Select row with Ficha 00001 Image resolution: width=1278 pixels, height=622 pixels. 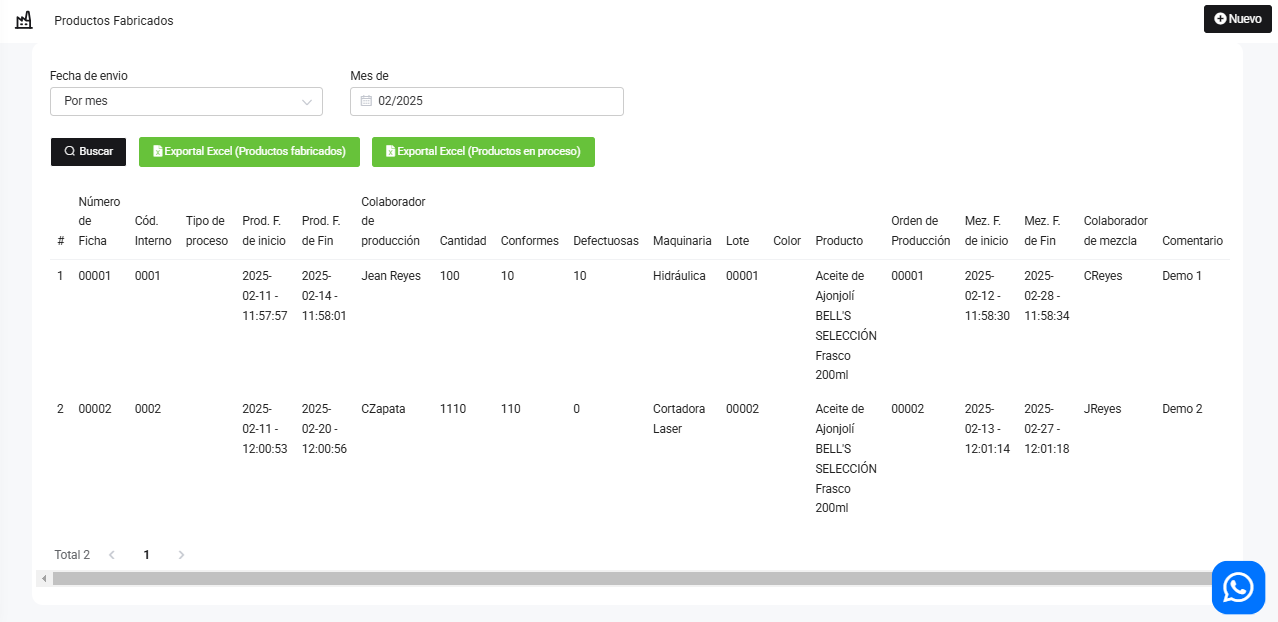pos(95,276)
